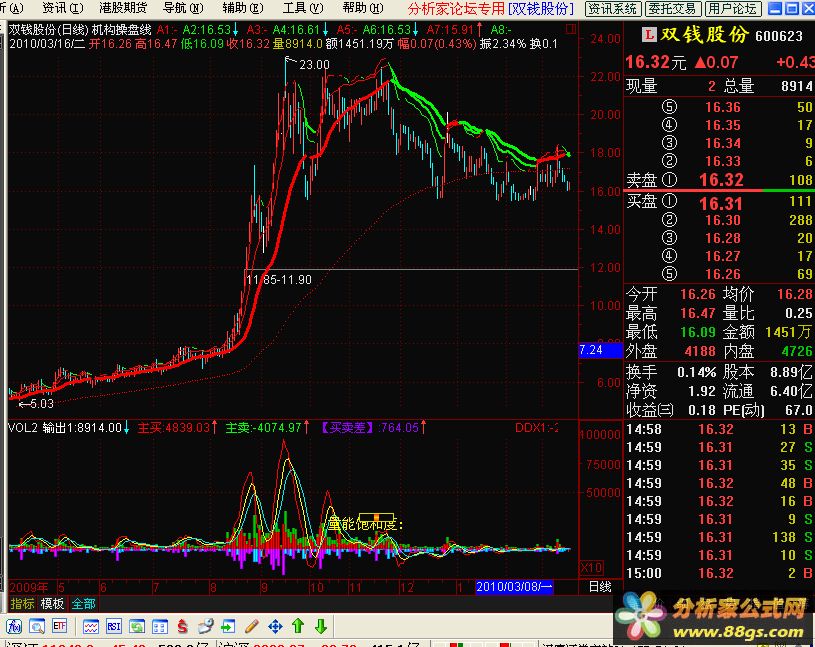Click the red L marker beside 双钱股份
This screenshot has height=647, width=815.
click(649, 35)
